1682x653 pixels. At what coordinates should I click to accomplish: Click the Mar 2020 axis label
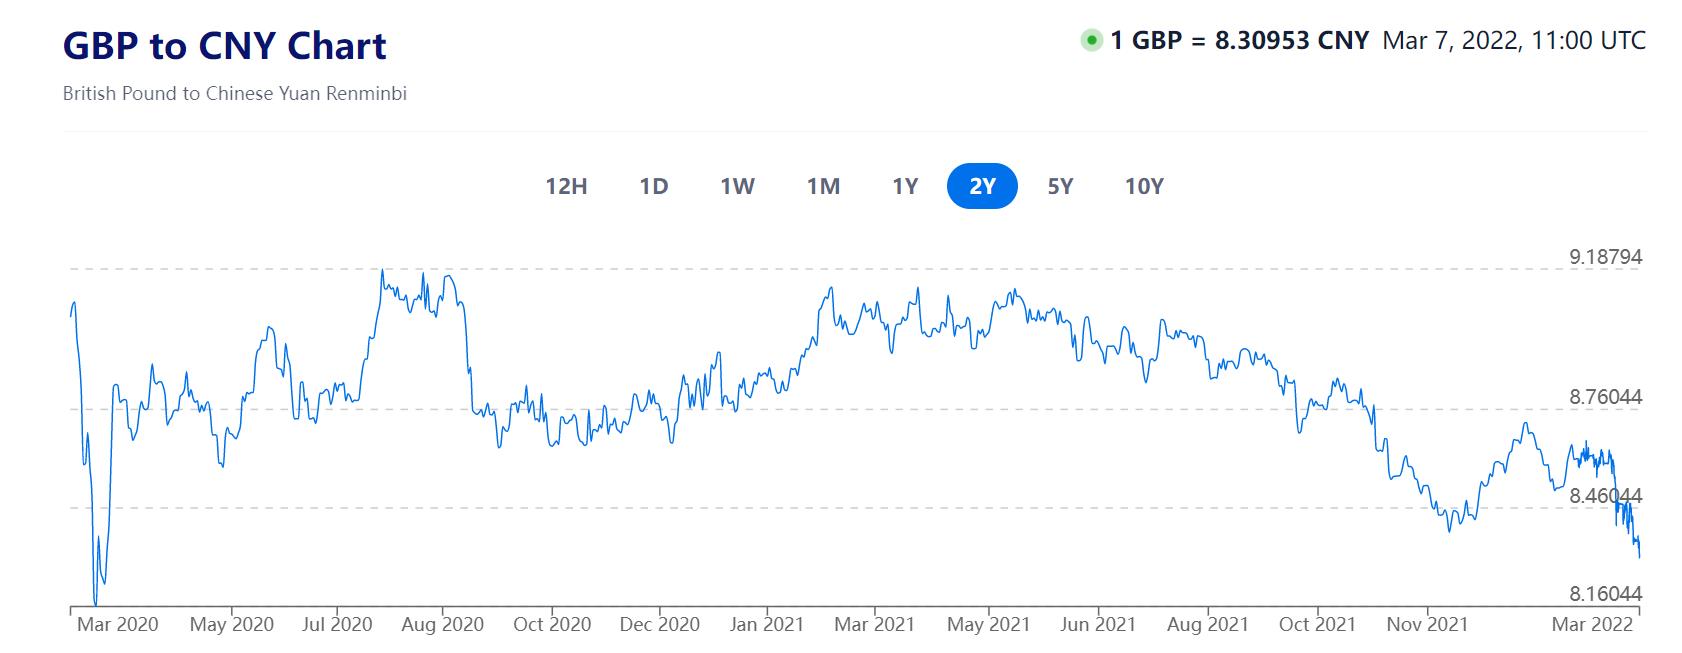(118, 624)
